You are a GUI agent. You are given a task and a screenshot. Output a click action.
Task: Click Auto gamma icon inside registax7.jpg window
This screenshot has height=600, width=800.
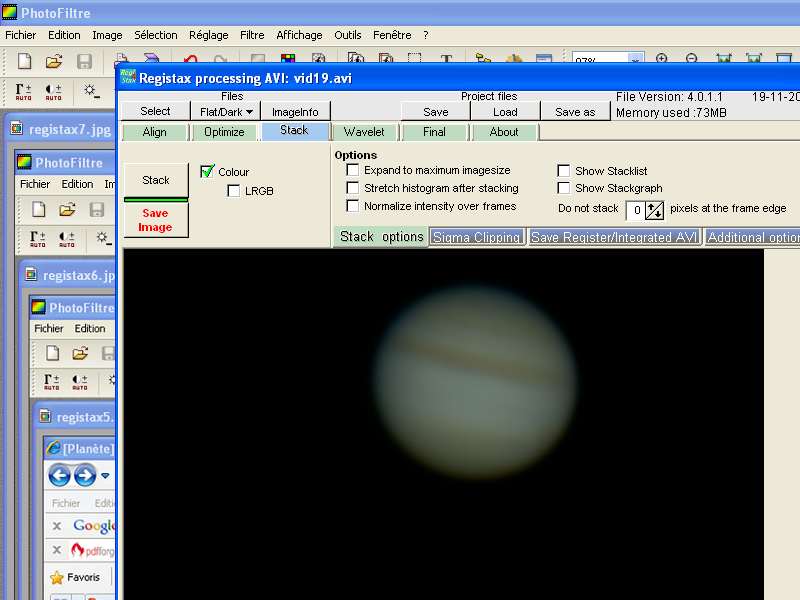tap(37, 239)
